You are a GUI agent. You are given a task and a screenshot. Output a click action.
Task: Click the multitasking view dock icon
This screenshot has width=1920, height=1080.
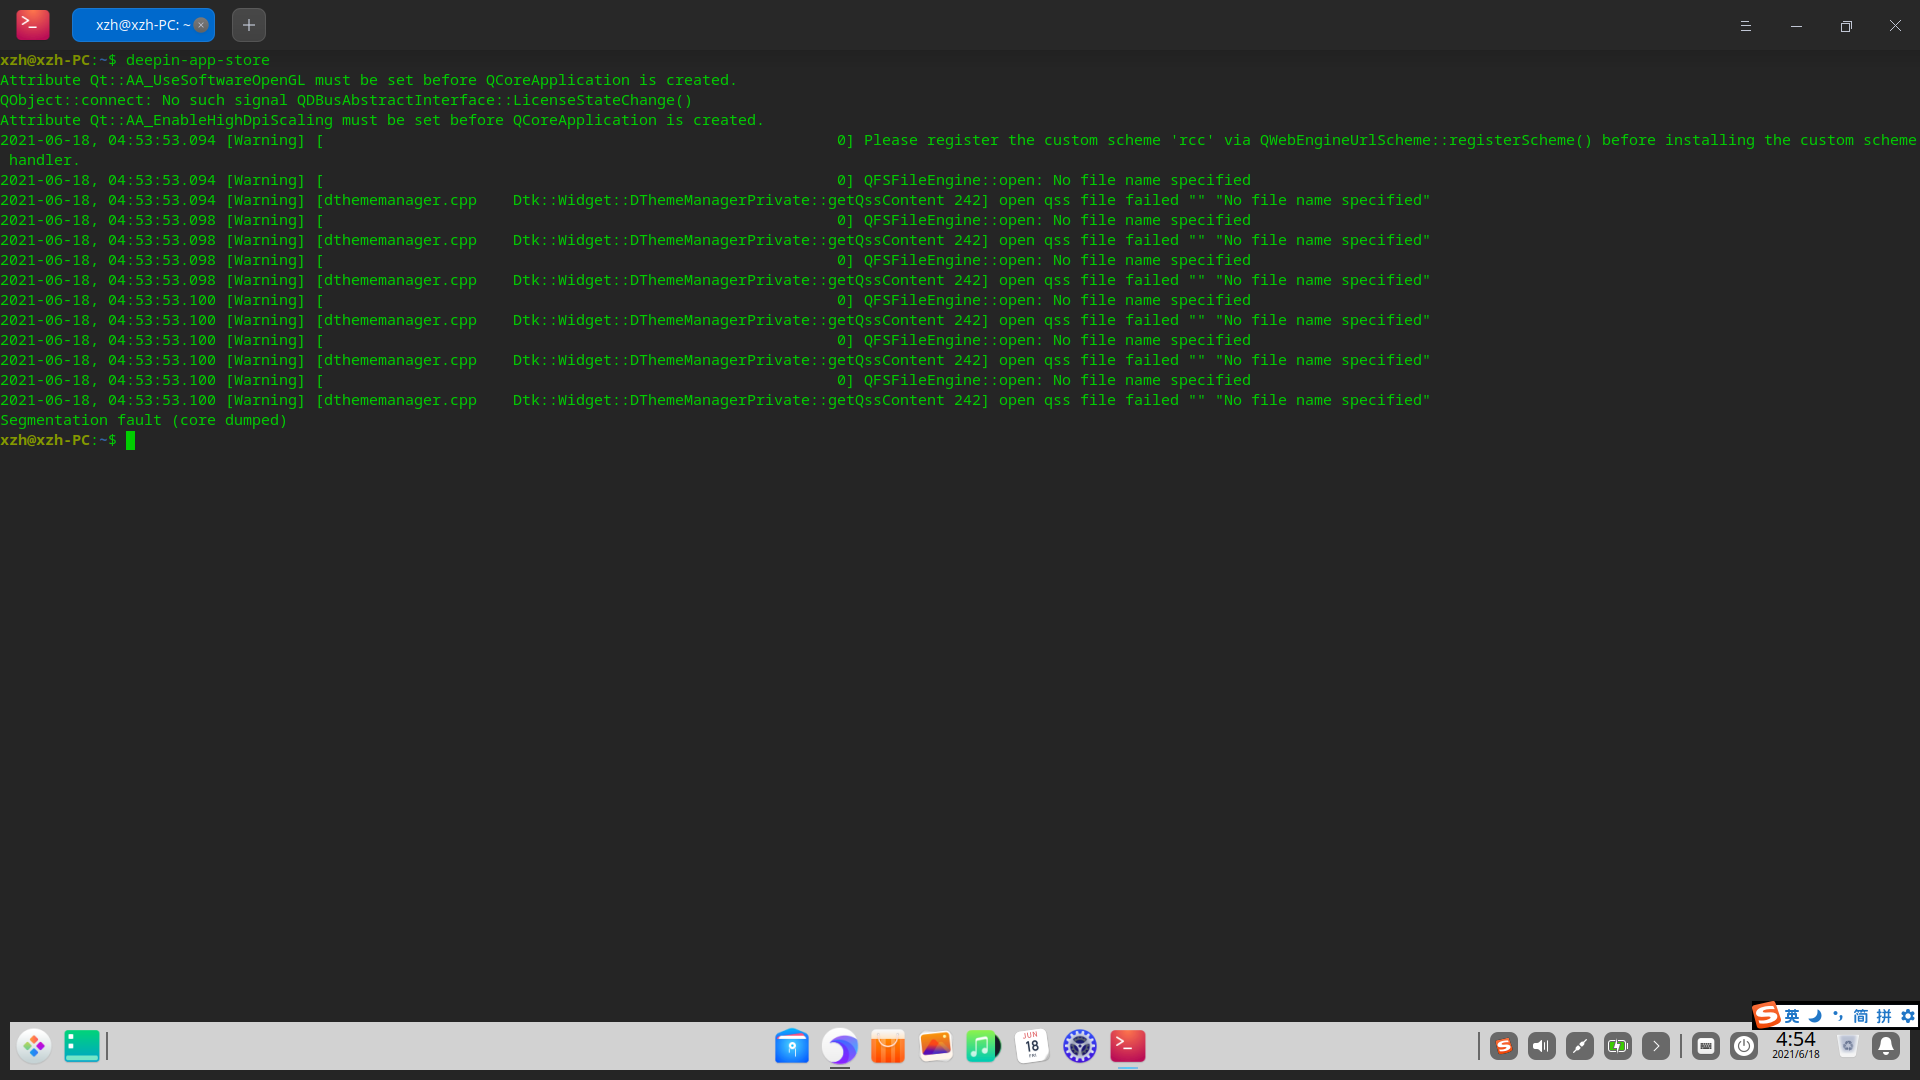[x=82, y=1046]
